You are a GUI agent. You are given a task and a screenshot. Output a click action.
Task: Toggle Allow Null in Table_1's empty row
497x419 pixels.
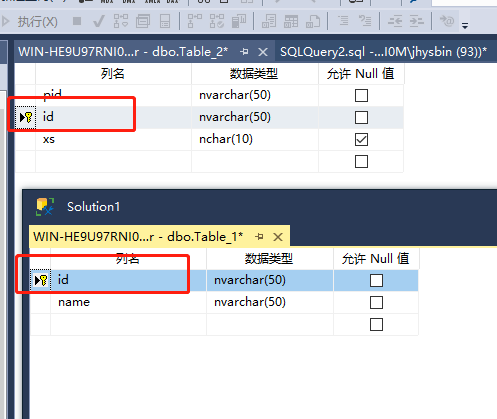(376, 324)
